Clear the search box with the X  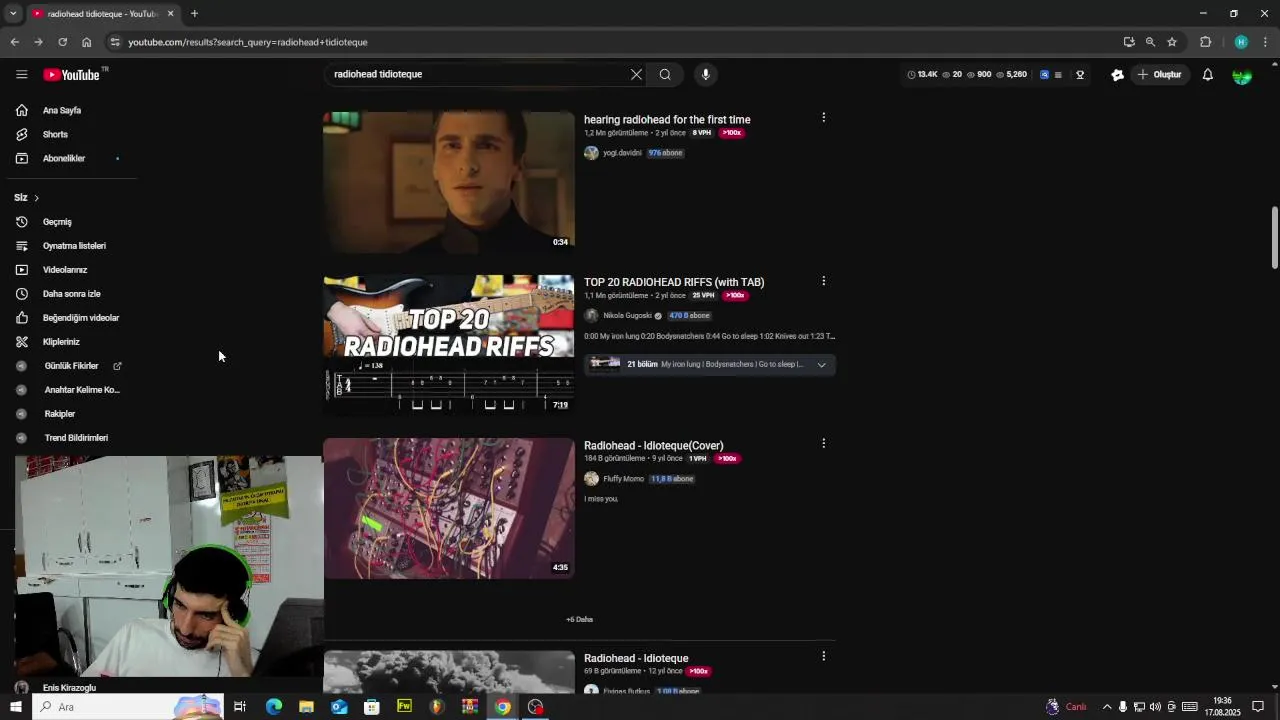[x=636, y=74]
